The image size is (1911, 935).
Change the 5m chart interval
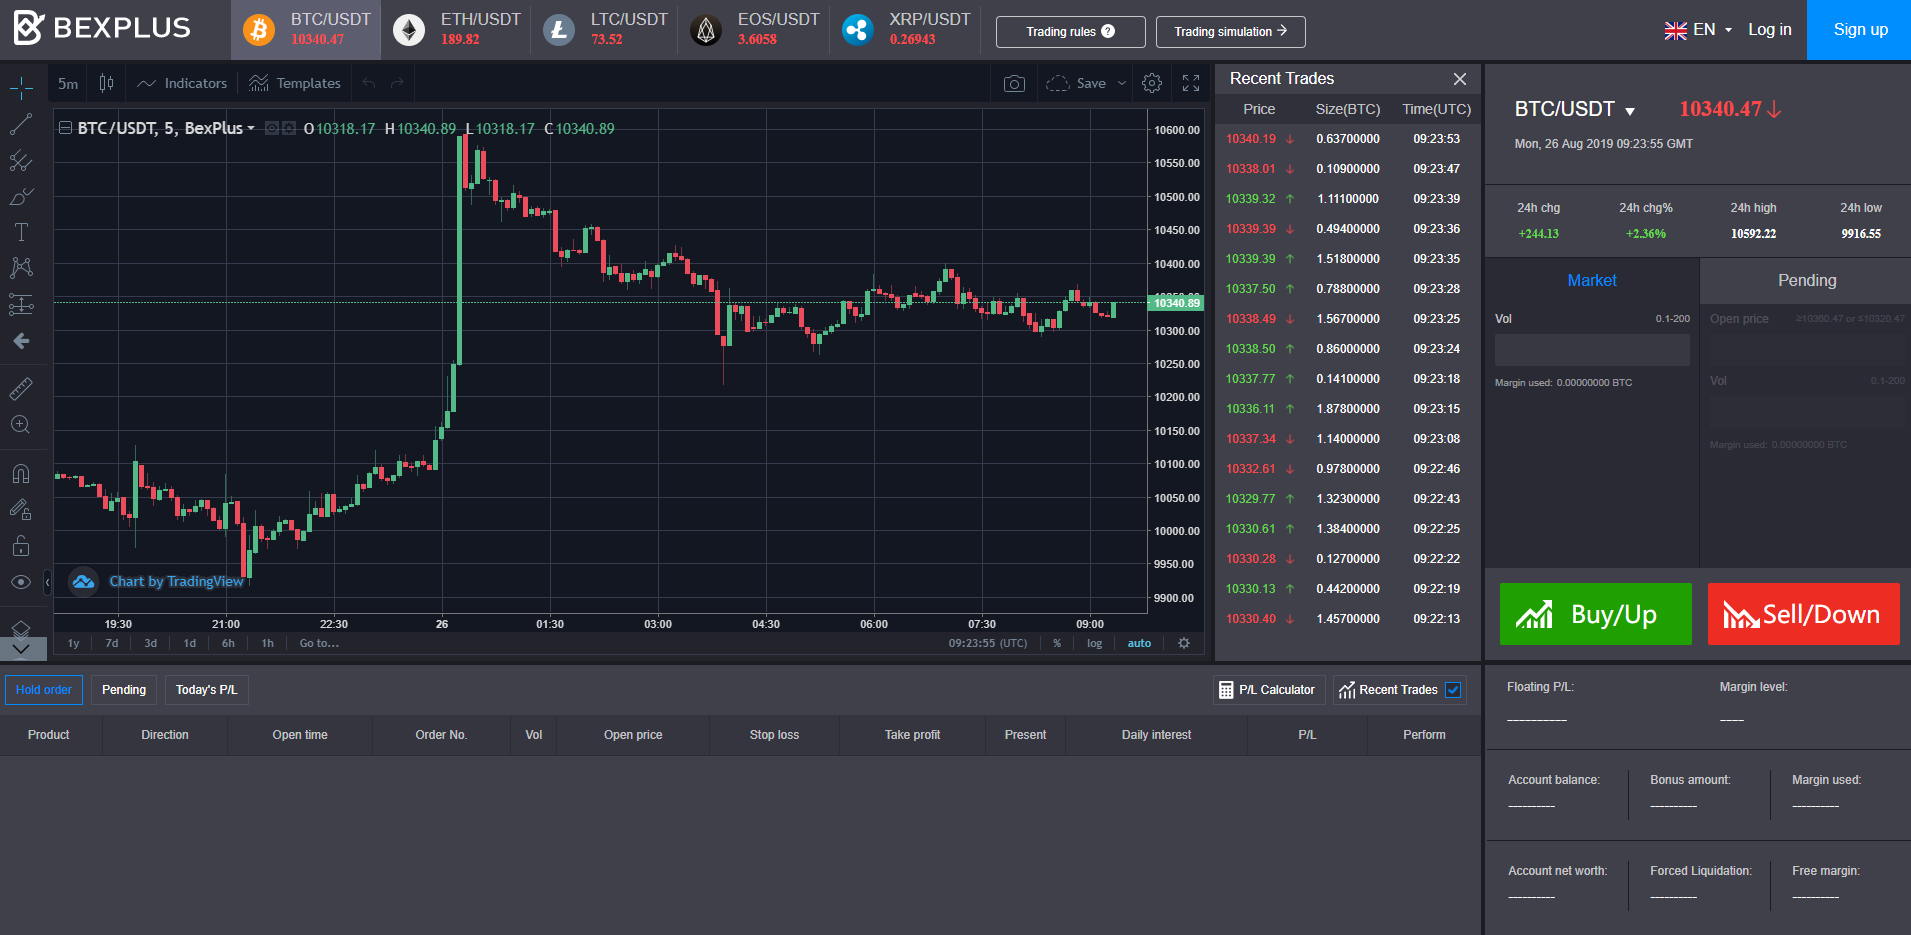(68, 83)
